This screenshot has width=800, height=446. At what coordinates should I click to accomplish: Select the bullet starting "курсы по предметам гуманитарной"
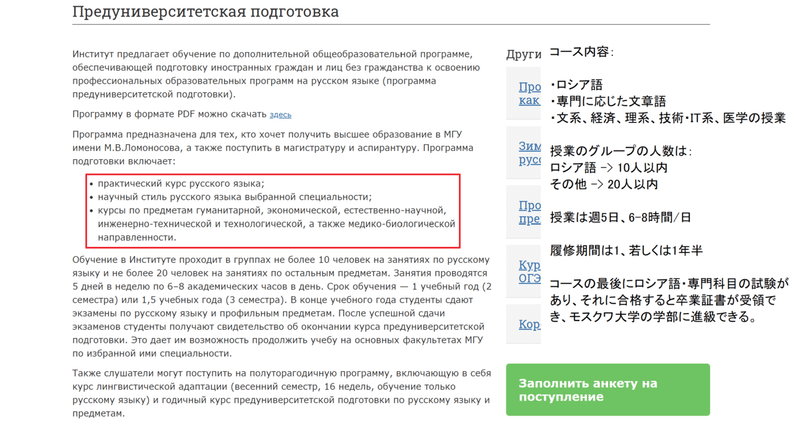276,224
